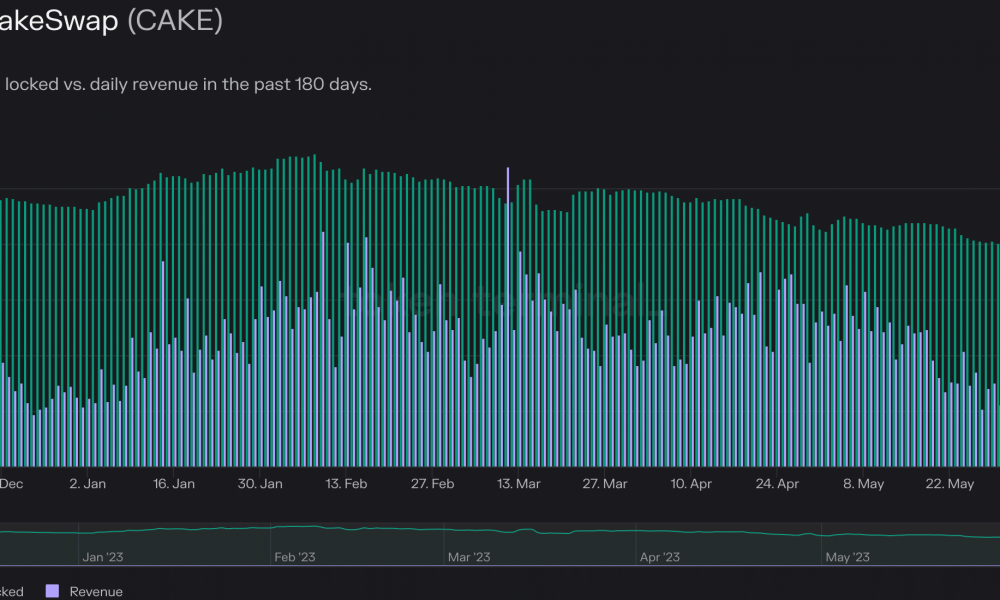
Task: Click the "13. Mar" date label
Action: pyautogui.click(x=518, y=484)
